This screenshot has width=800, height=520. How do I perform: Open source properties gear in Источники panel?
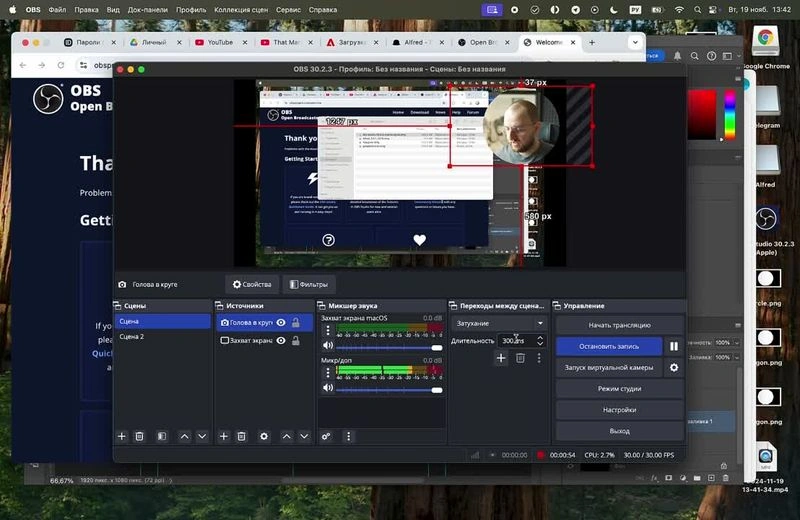pyautogui.click(x=264, y=436)
